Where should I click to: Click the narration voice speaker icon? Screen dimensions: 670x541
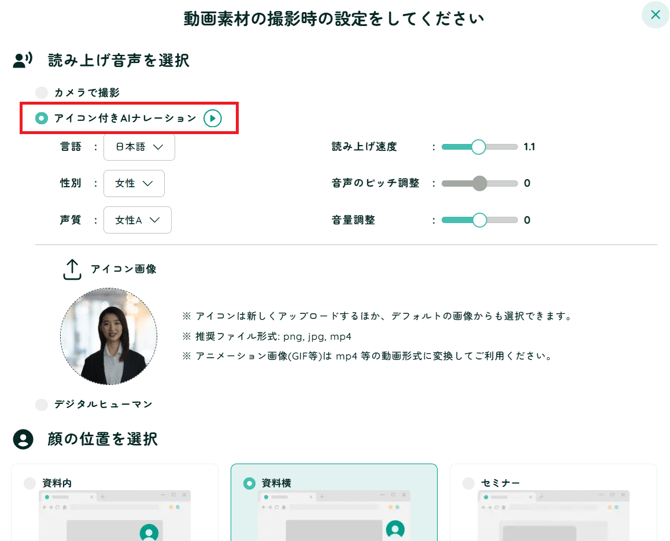[x=23, y=60]
